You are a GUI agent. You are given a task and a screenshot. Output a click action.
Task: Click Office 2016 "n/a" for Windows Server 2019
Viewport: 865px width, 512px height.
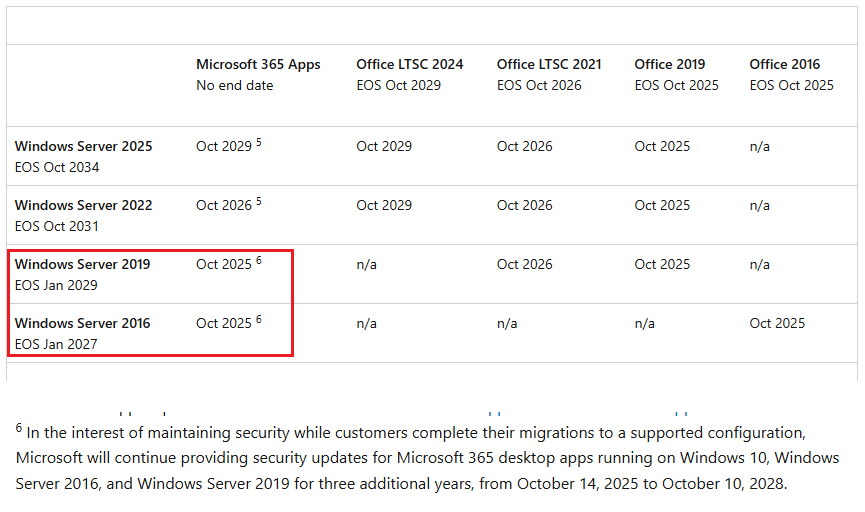[x=760, y=265]
